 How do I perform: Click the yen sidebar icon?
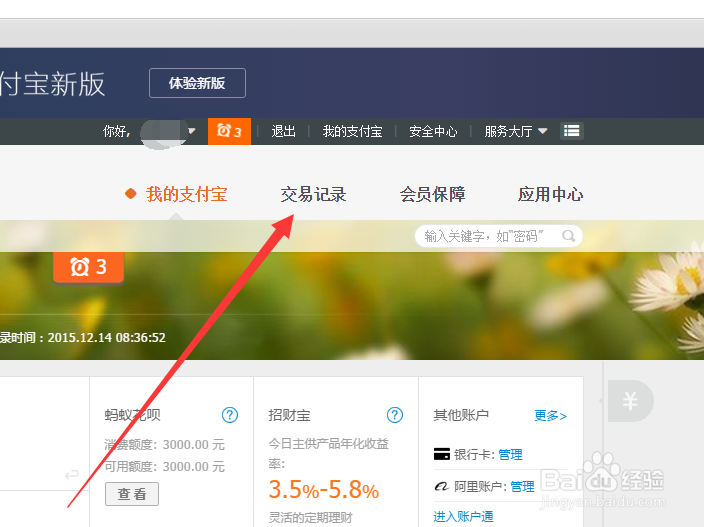(x=629, y=401)
